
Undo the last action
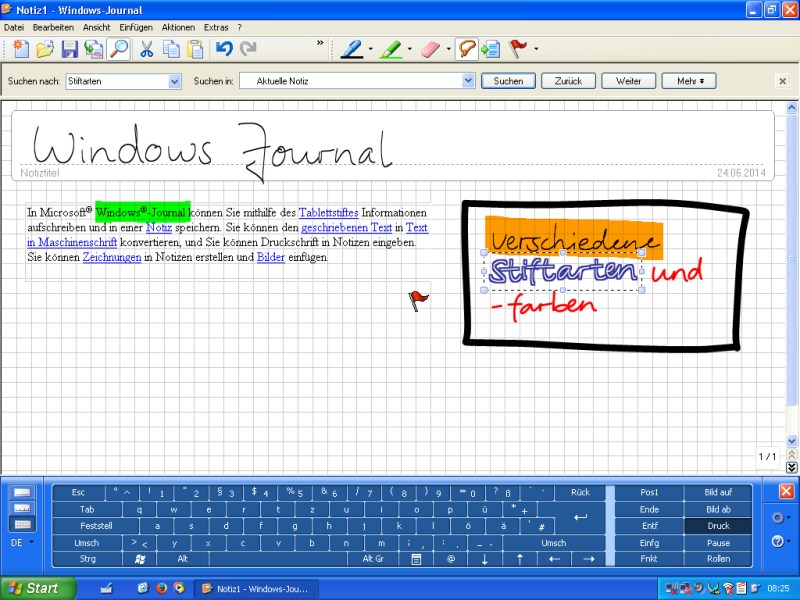pyautogui.click(x=224, y=49)
